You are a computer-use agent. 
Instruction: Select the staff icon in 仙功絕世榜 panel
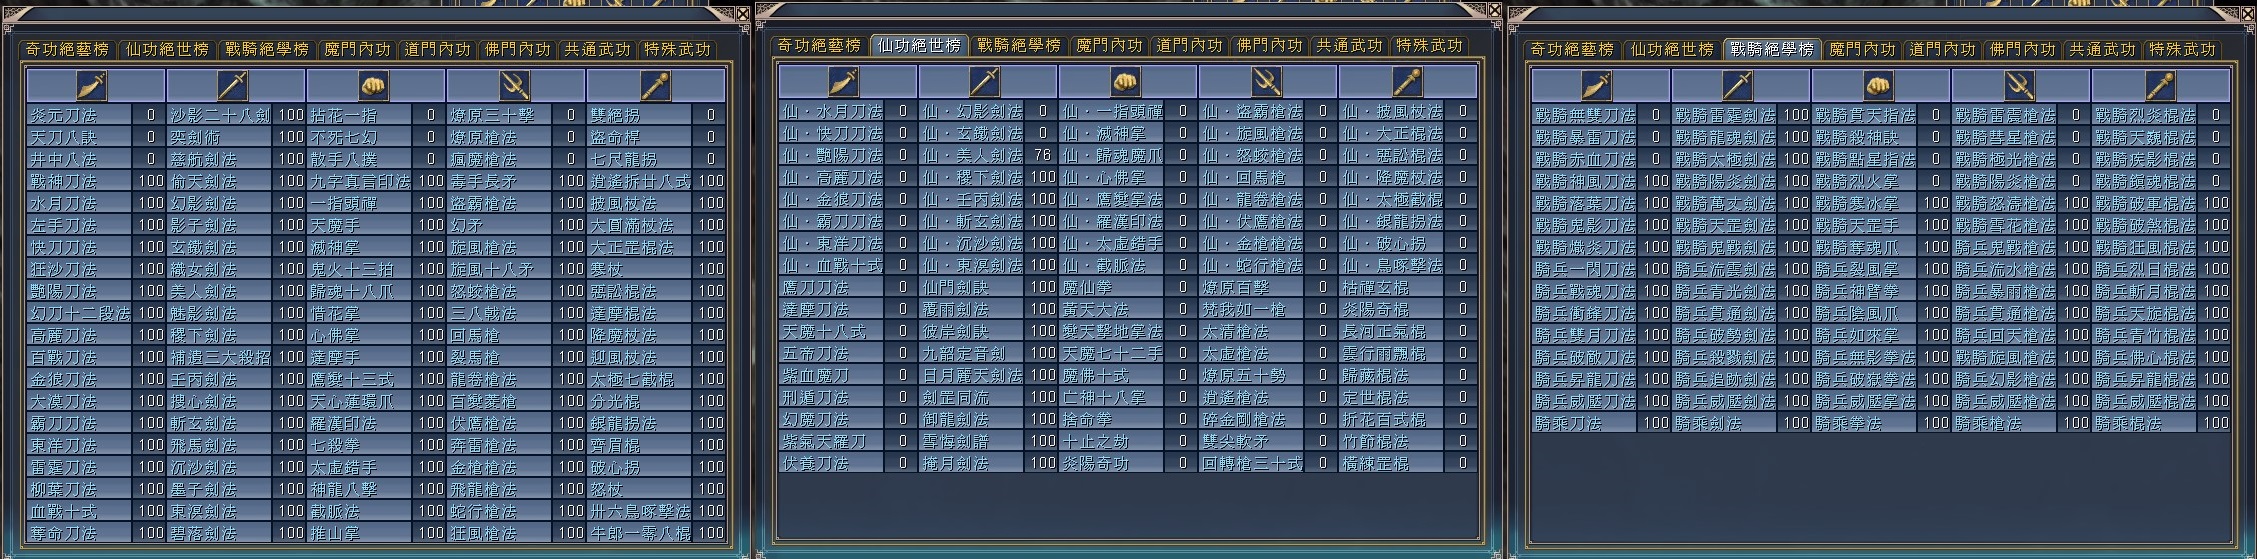tap(1406, 81)
